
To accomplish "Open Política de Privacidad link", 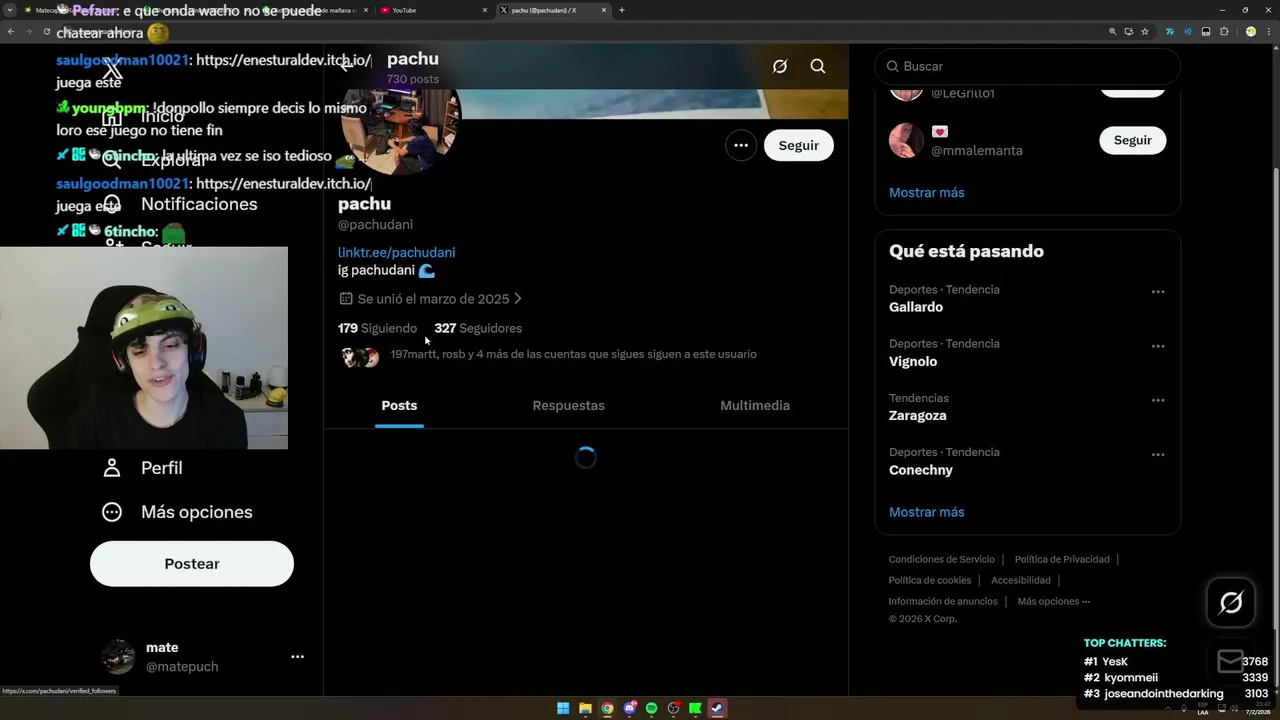I will tap(1062, 559).
